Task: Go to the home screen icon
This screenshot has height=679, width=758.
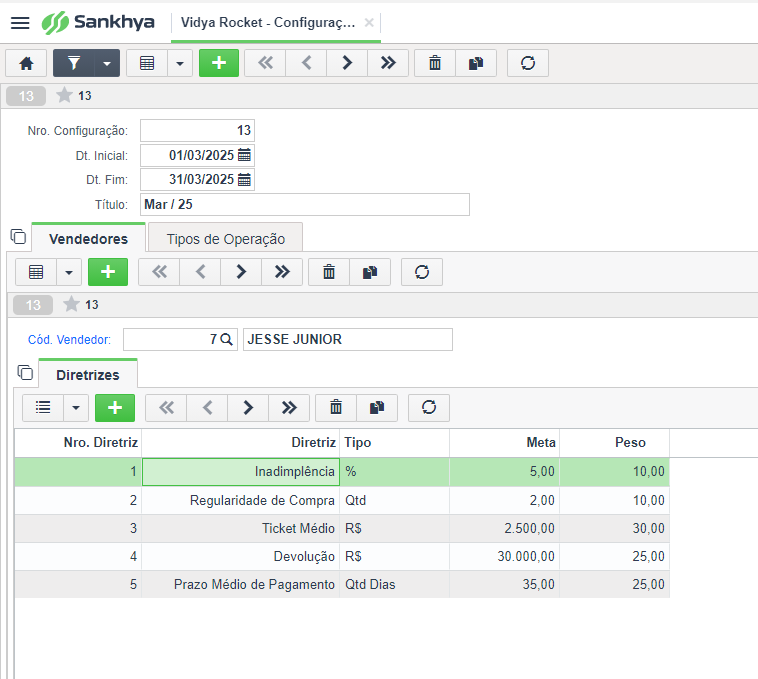Action: (x=26, y=63)
